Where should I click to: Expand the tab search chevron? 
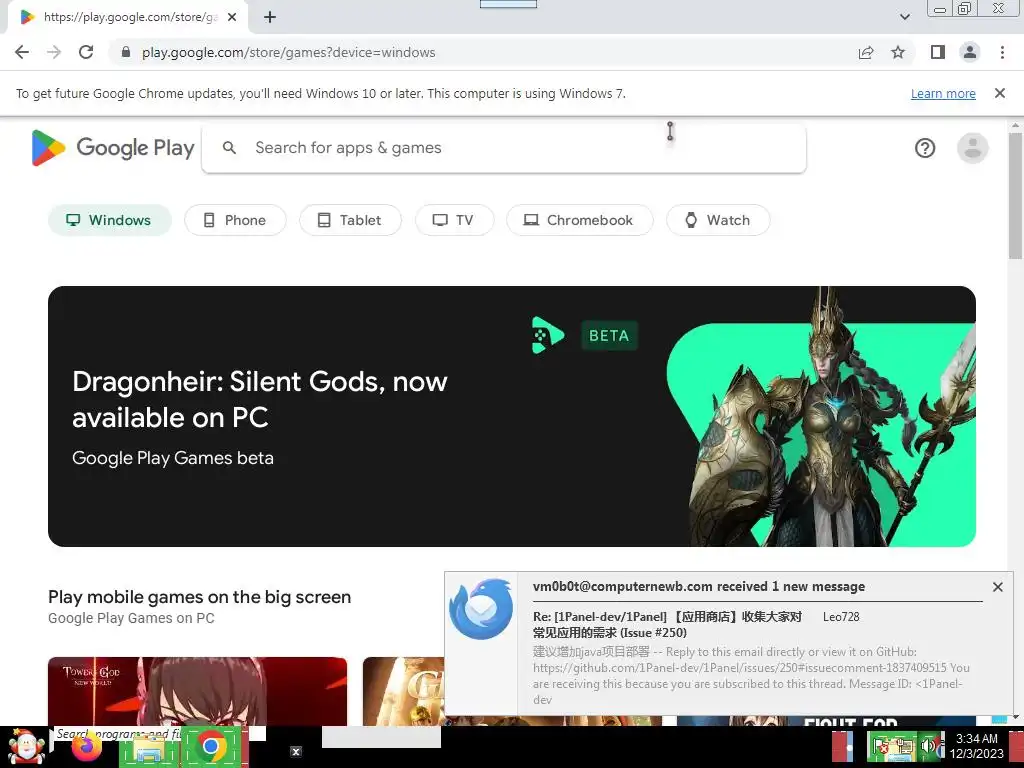pyautogui.click(x=904, y=17)
